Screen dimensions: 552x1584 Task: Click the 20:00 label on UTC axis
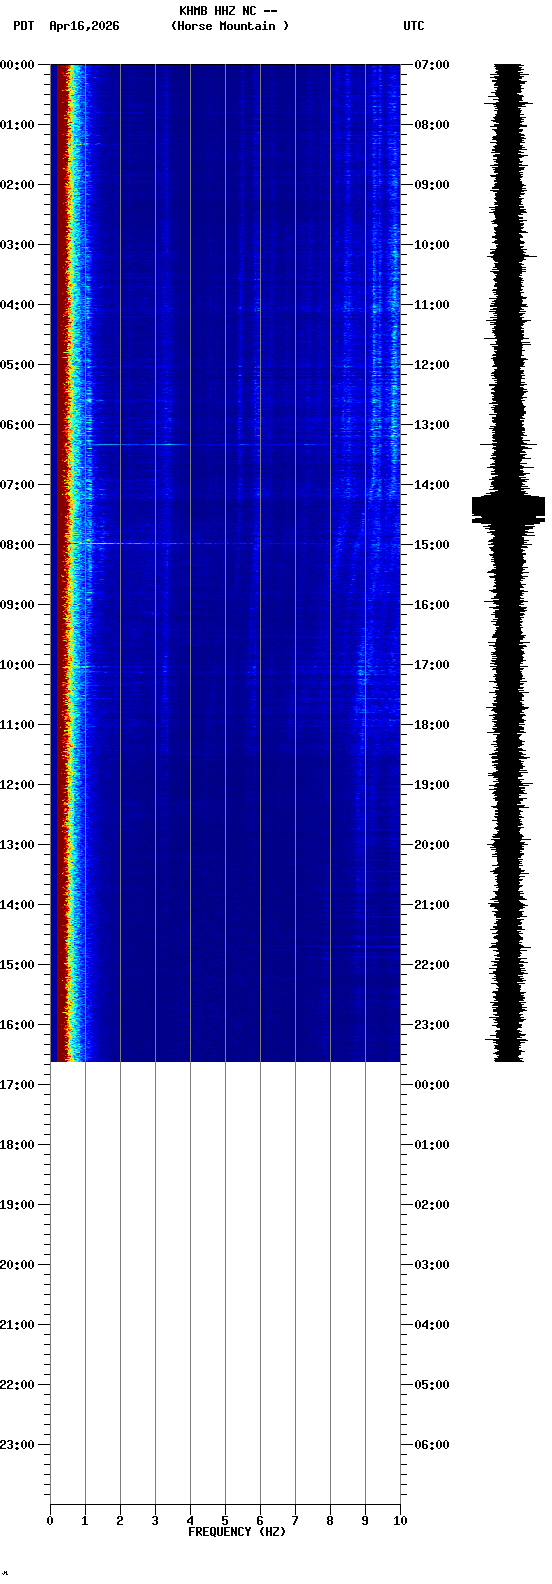(432, 845)
